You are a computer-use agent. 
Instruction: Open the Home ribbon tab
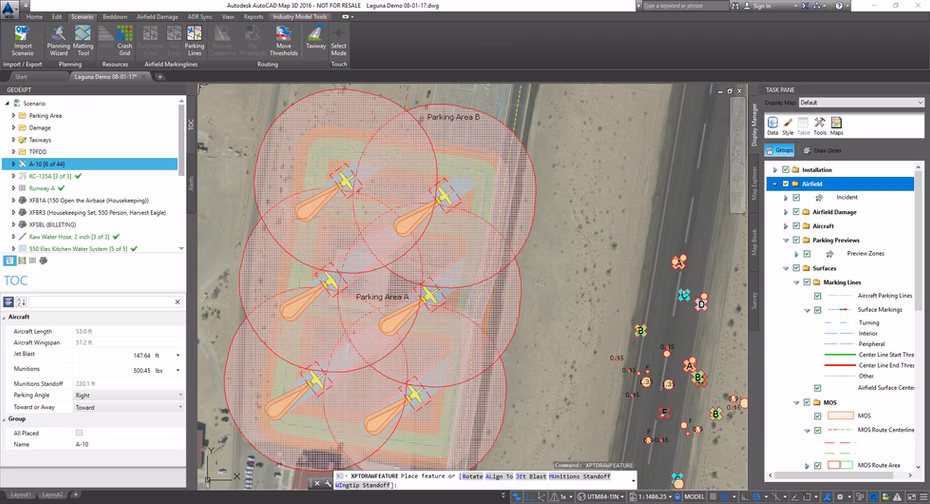[34, 17]
